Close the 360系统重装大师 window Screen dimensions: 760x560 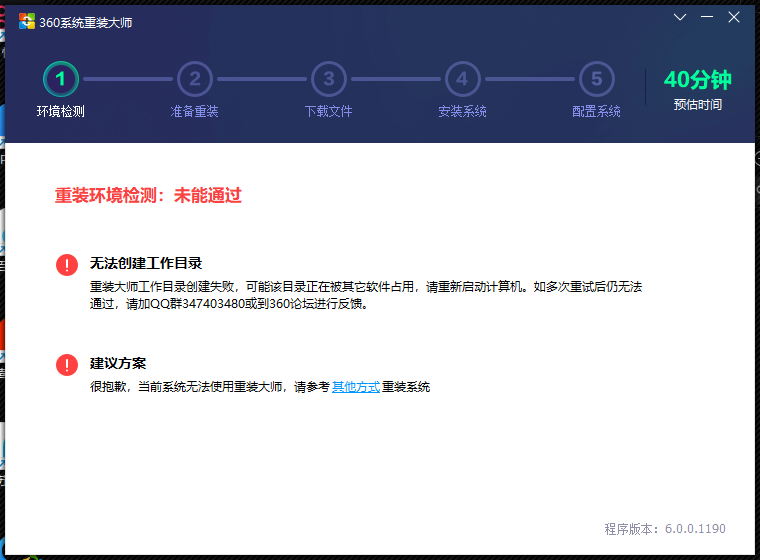click(734, 17)
